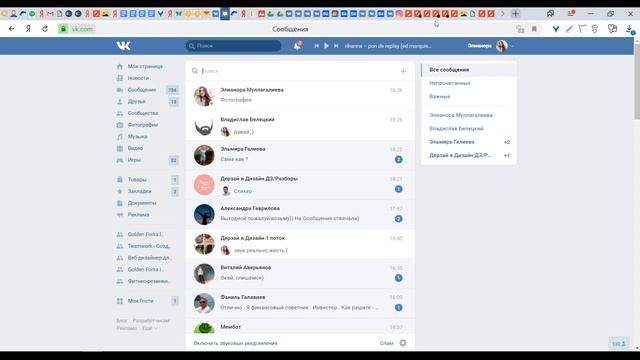Expand tab overflow chevron in tab strip

click(502, 13)
